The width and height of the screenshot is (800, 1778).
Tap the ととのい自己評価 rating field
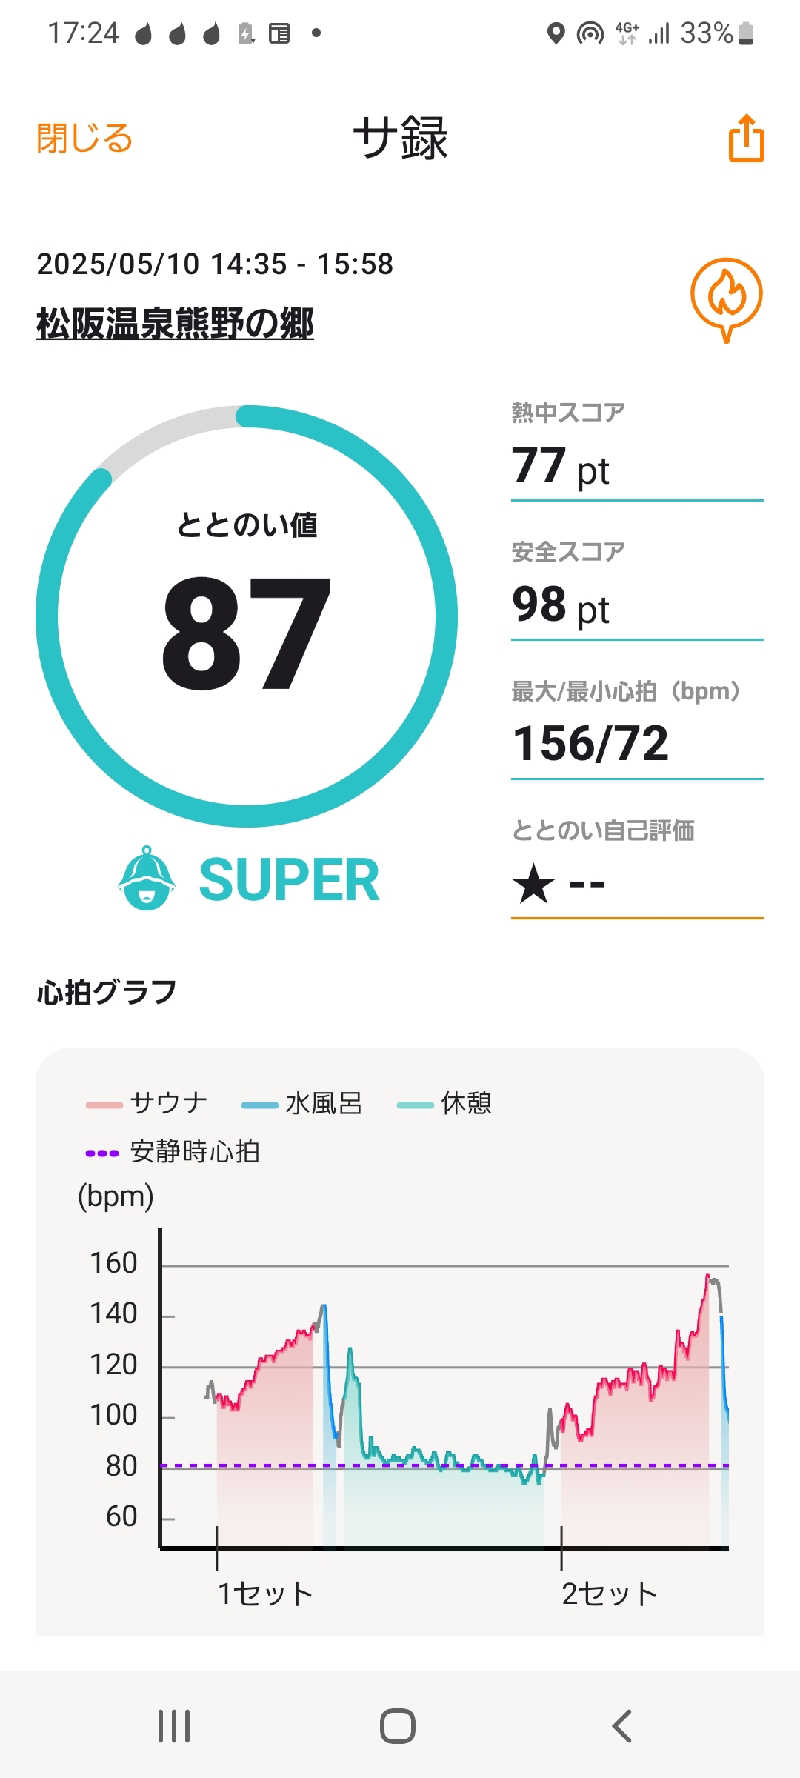[637, 866]
